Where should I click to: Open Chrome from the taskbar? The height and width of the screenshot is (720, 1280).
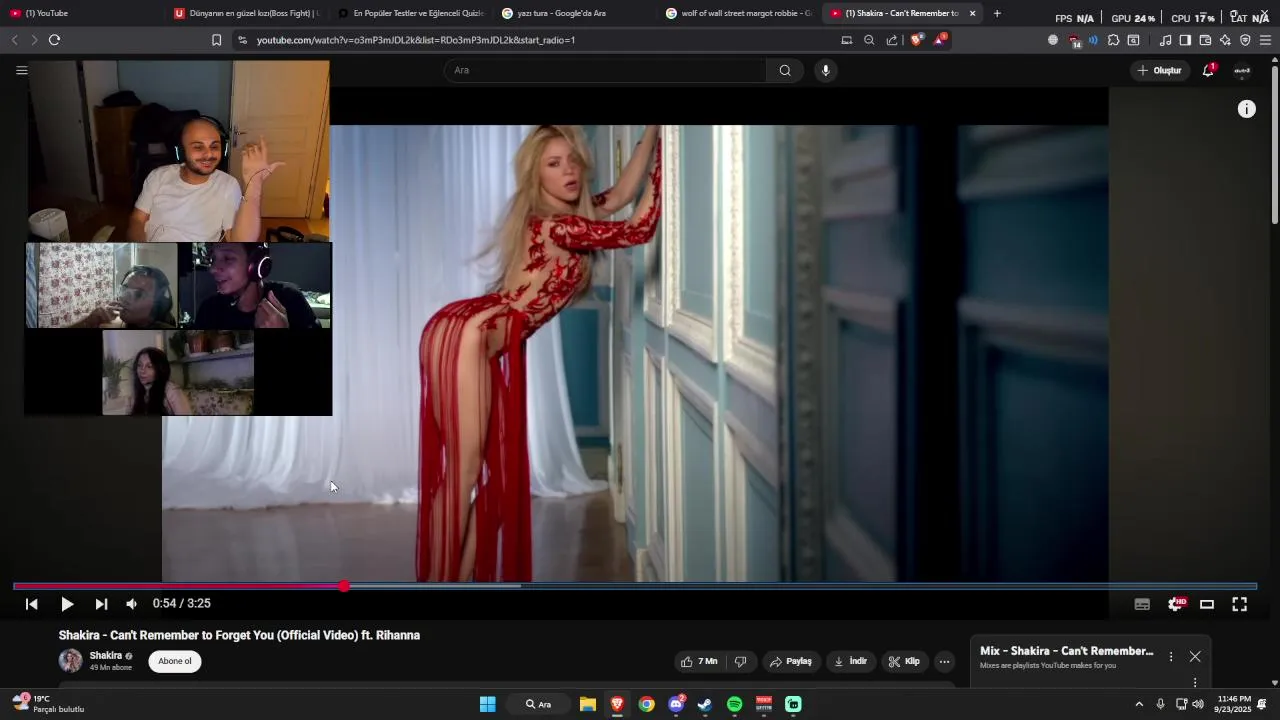(647, 704)
